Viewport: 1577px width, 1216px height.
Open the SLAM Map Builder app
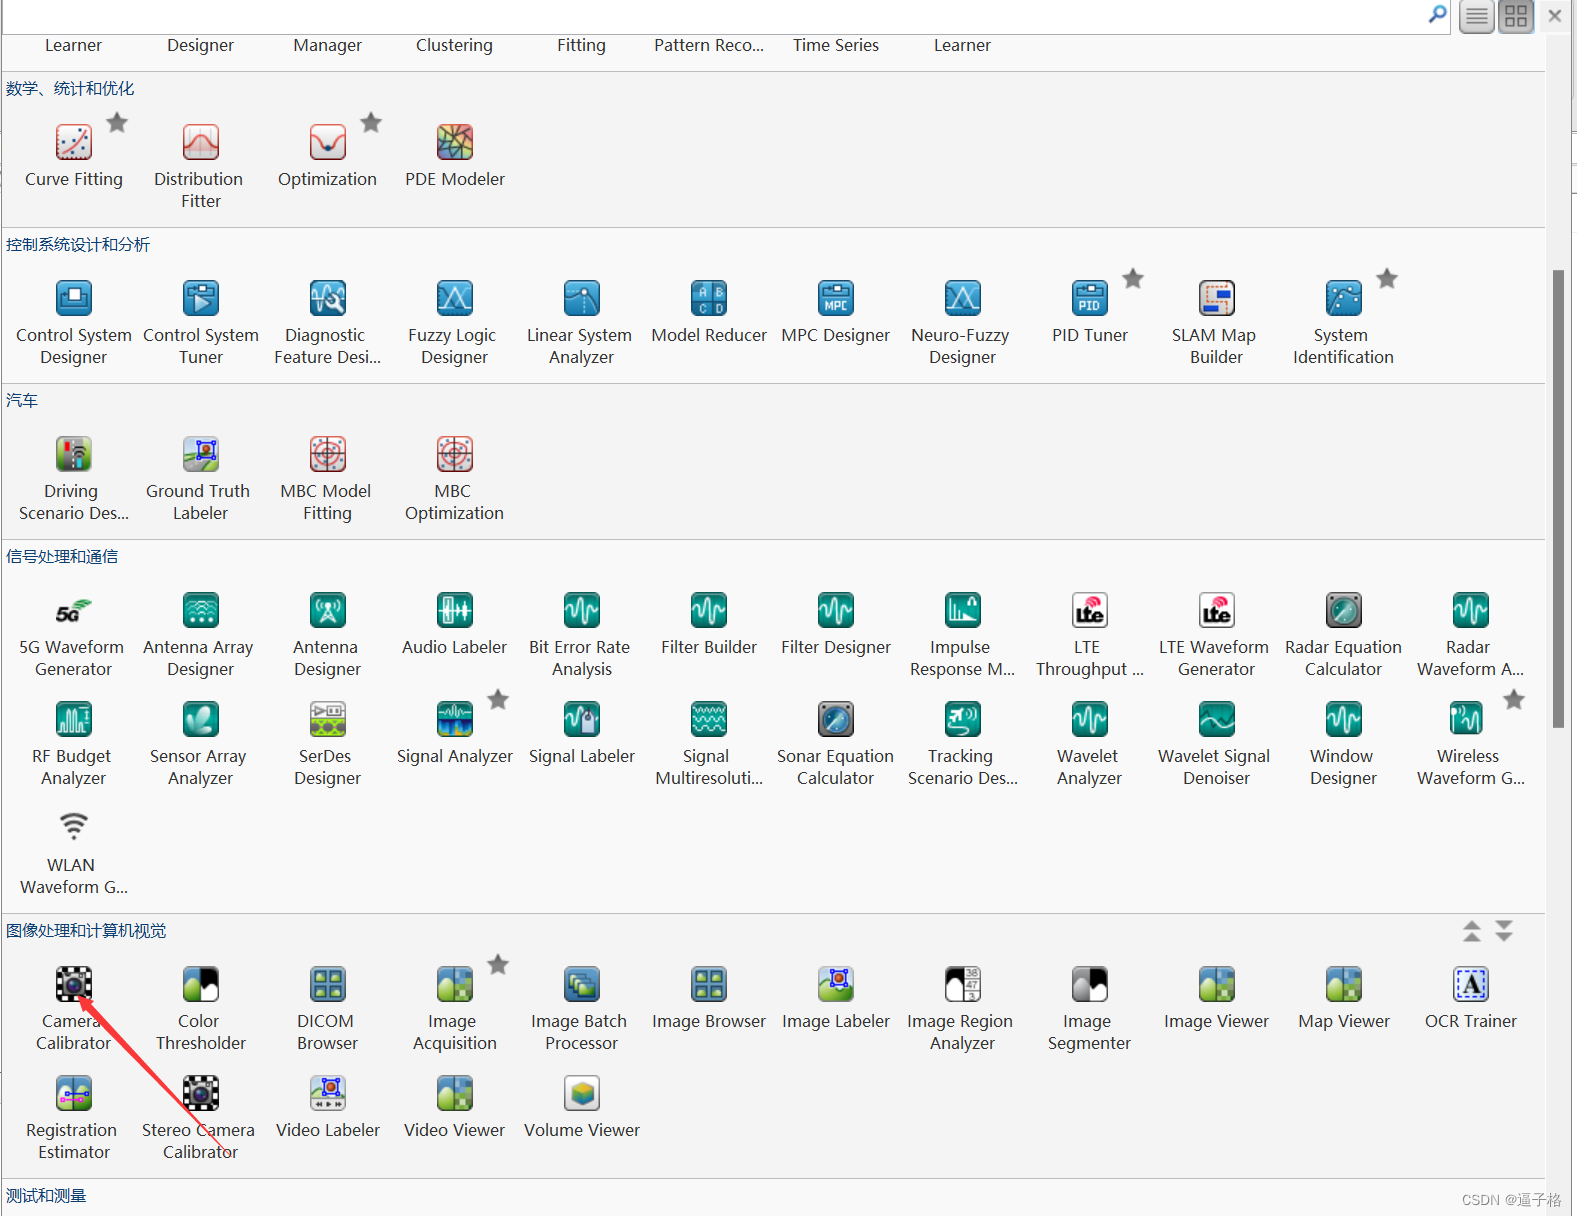point(1217,298)
